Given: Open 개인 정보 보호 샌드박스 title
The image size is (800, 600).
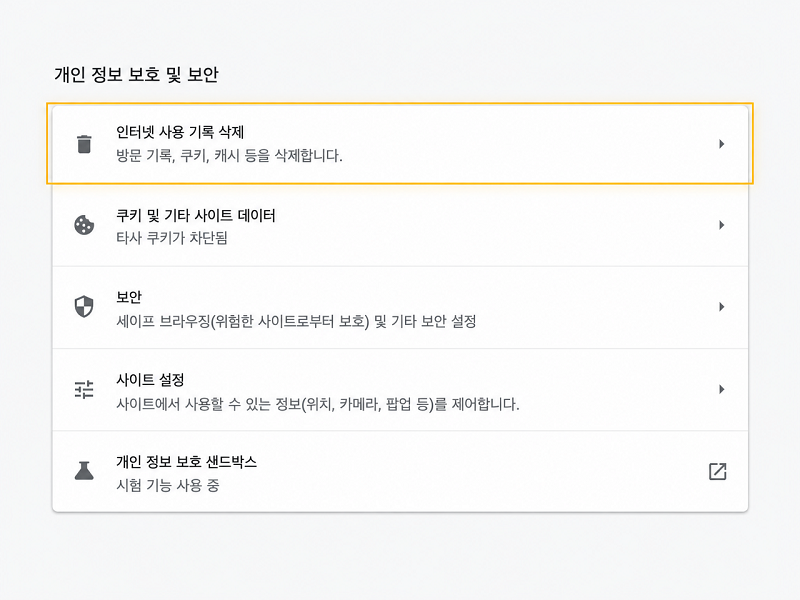Looking at the screenshot, I should coord(186,462).
